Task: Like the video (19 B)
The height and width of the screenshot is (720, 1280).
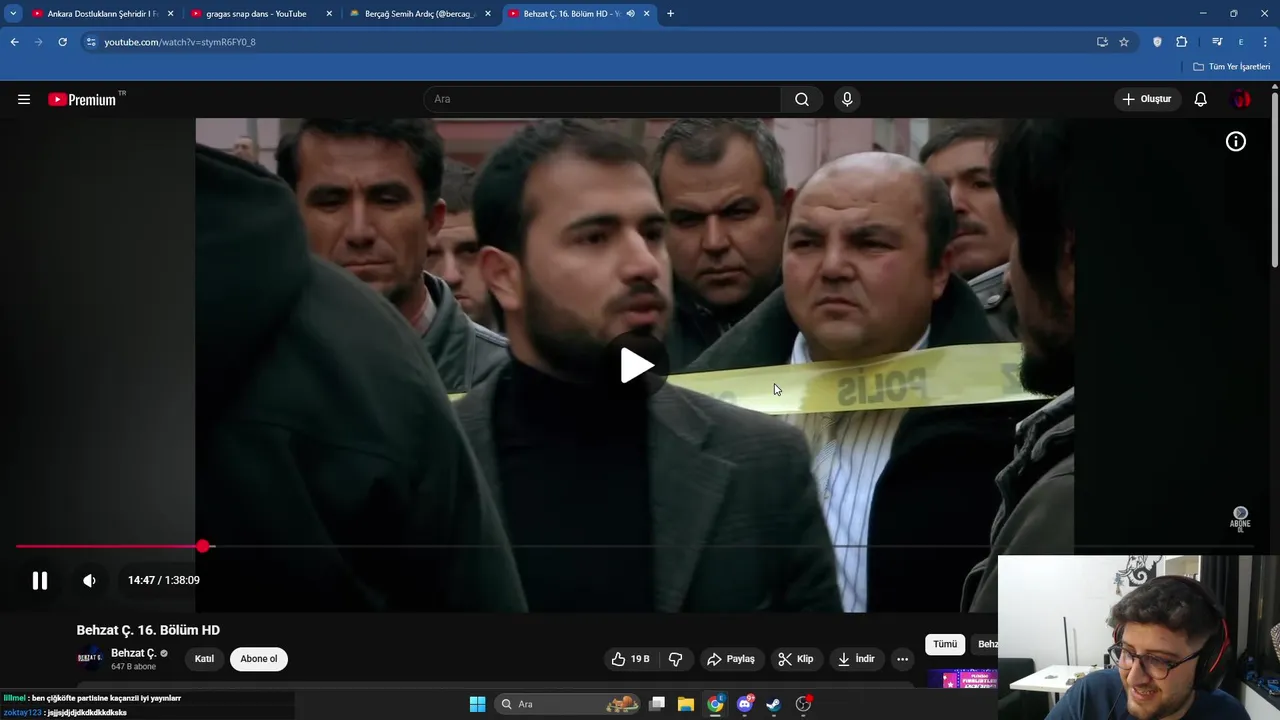Action: point(630,659)
